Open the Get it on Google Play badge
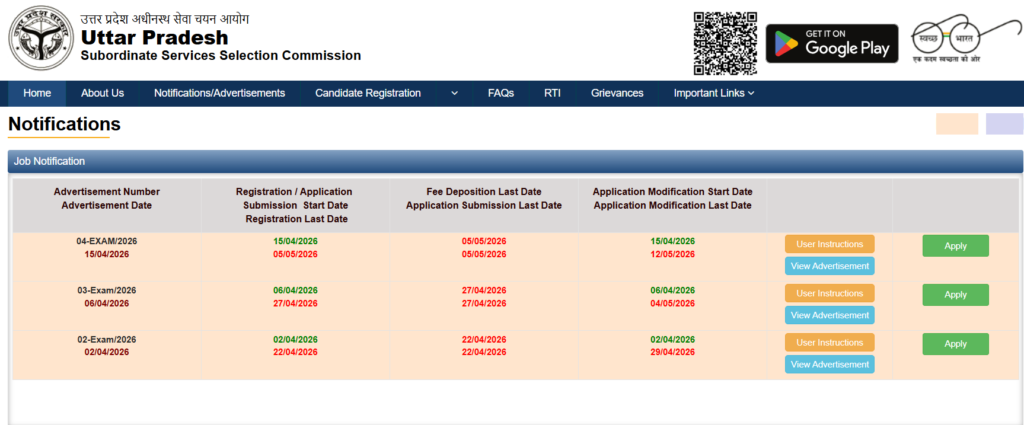Screen dimensions: 1024x425 (x=832, y=42)
